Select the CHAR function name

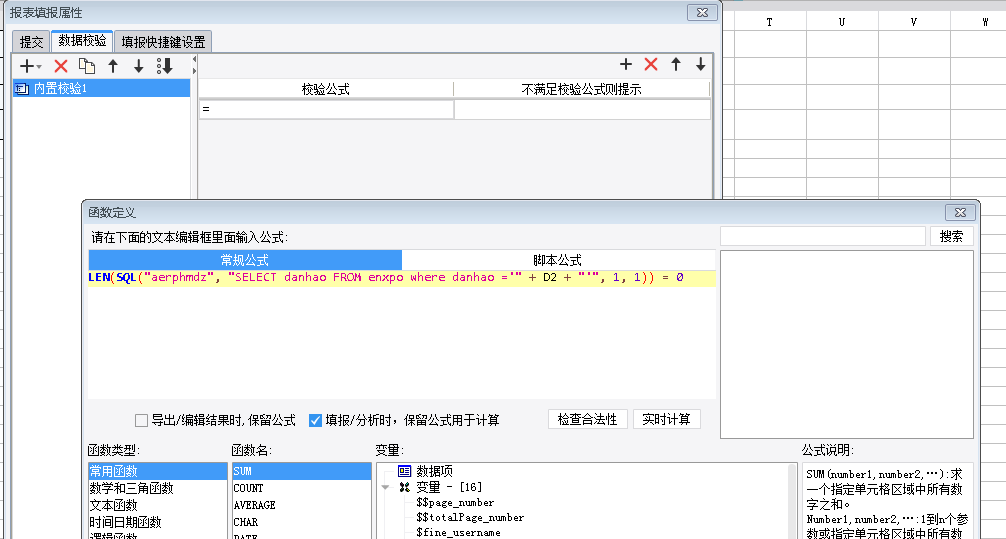302,522
